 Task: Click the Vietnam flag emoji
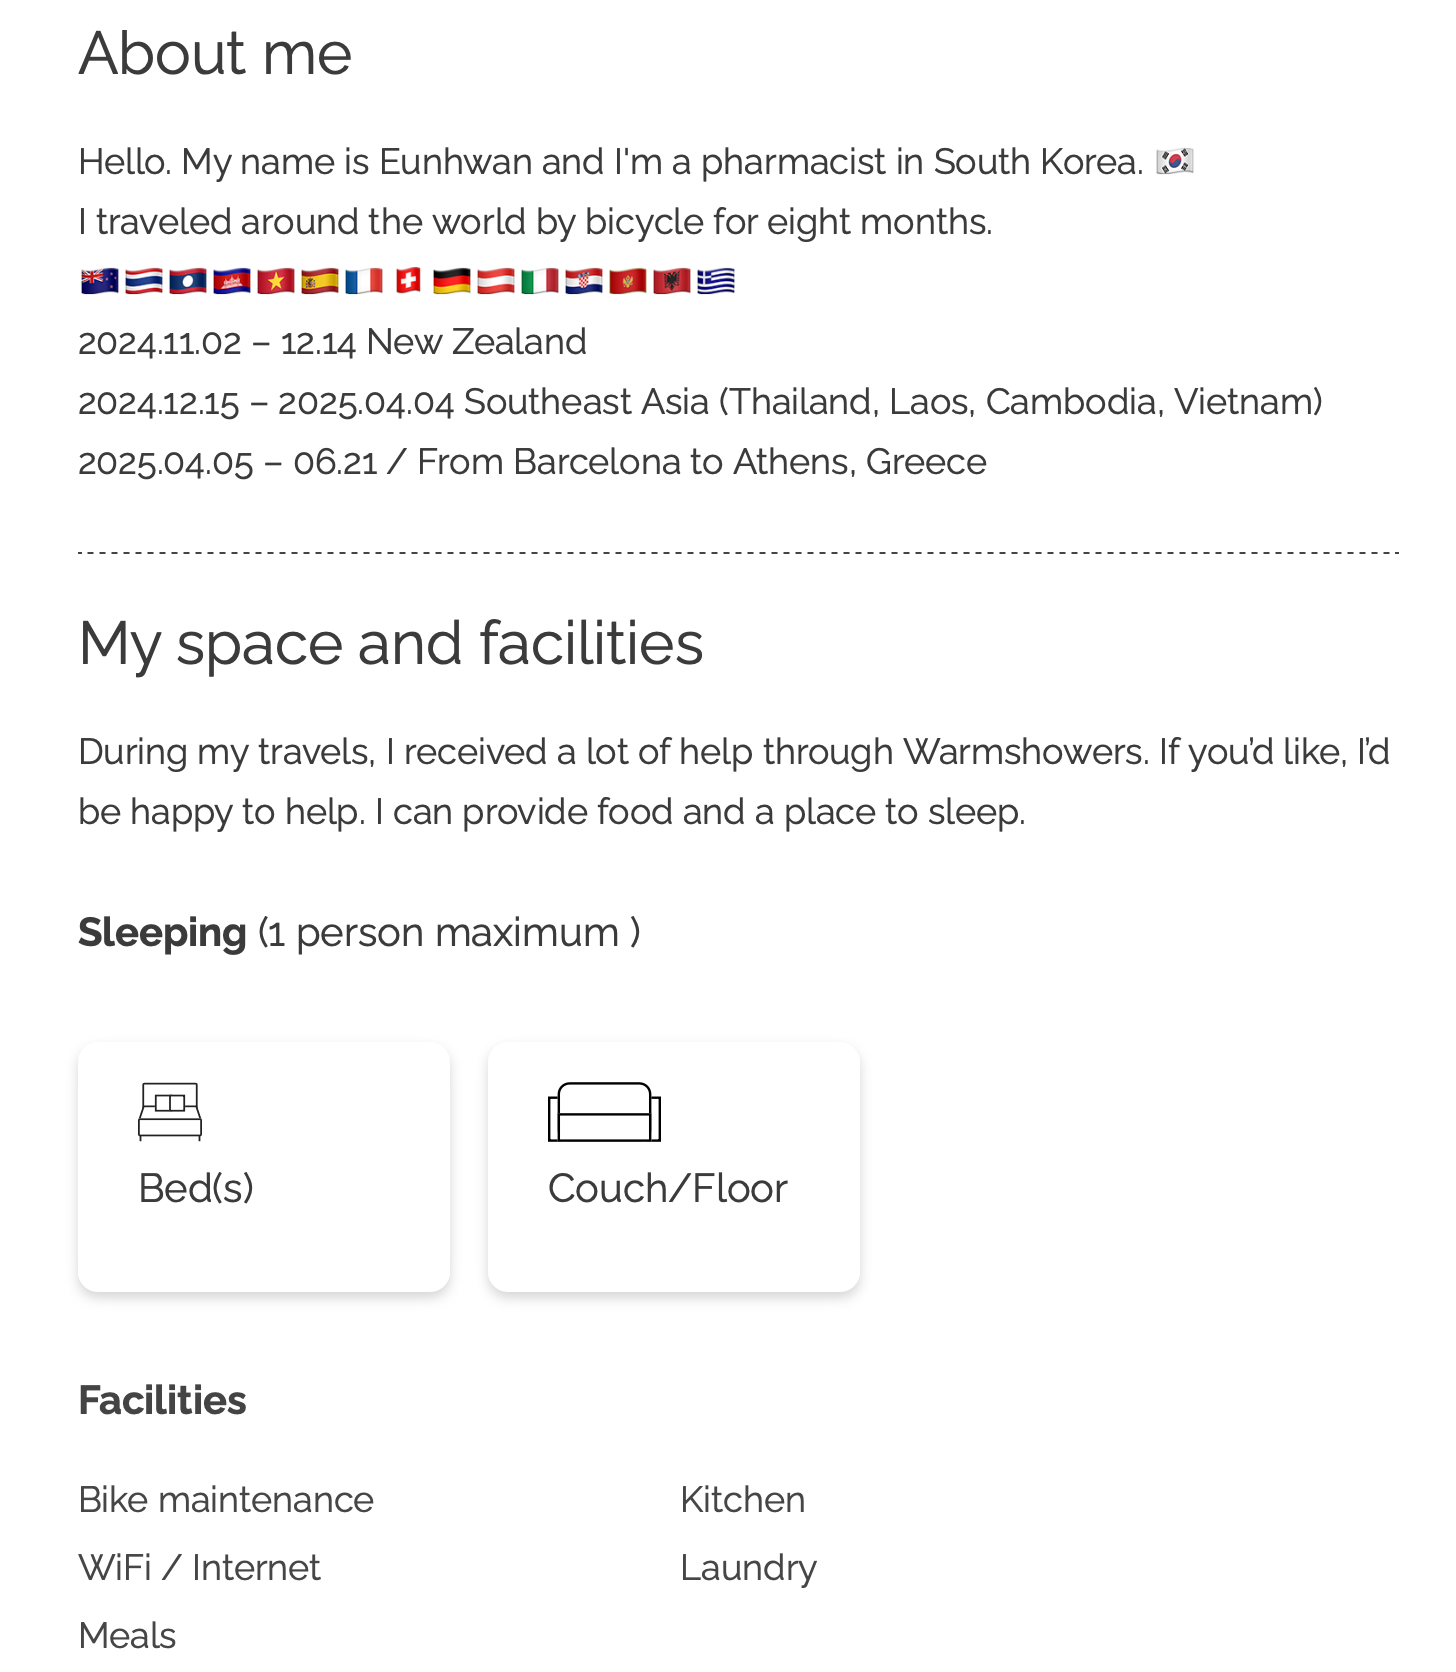(276, 282)
